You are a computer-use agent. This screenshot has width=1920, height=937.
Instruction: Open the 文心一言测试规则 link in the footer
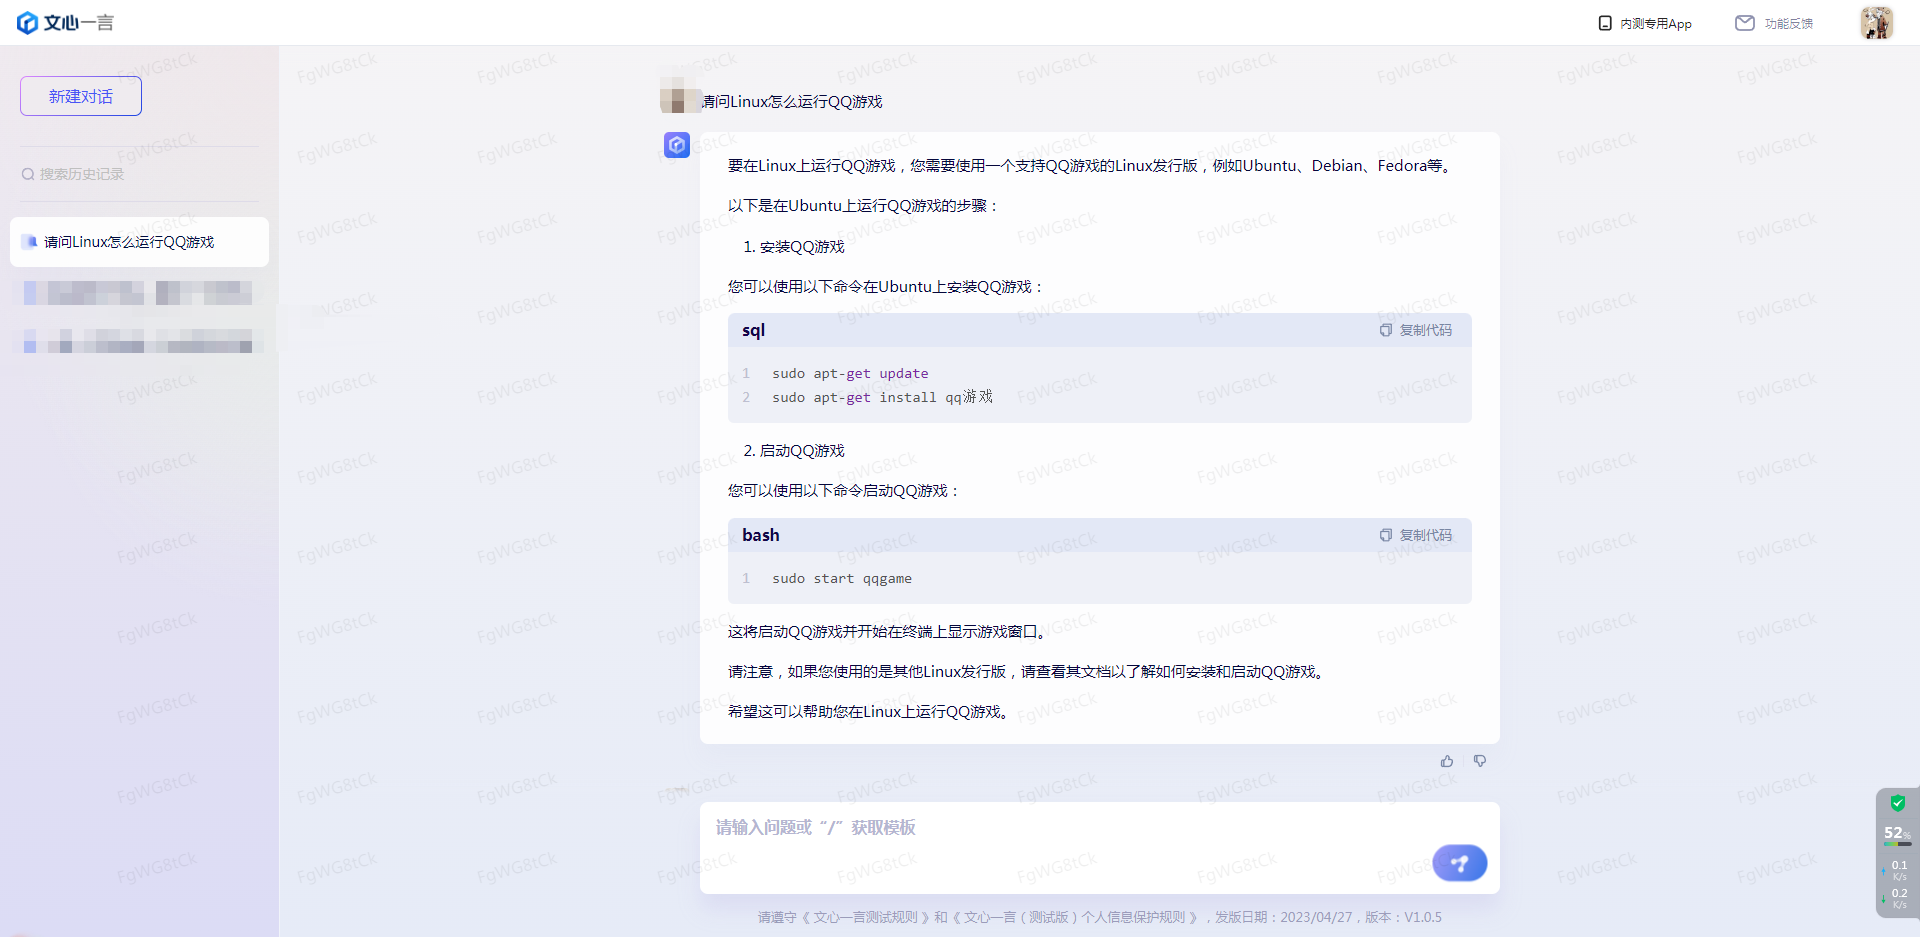pyautogui.click(x=865, y=917)
